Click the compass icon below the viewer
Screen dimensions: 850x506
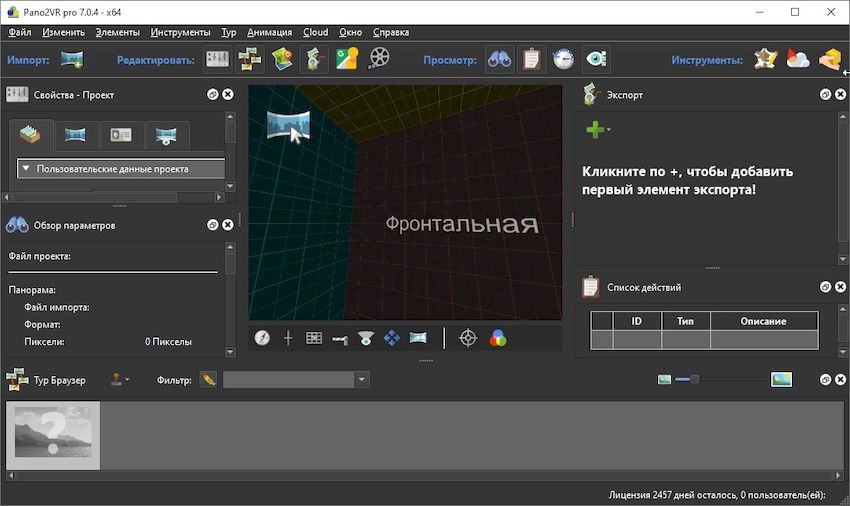(262, 338)
